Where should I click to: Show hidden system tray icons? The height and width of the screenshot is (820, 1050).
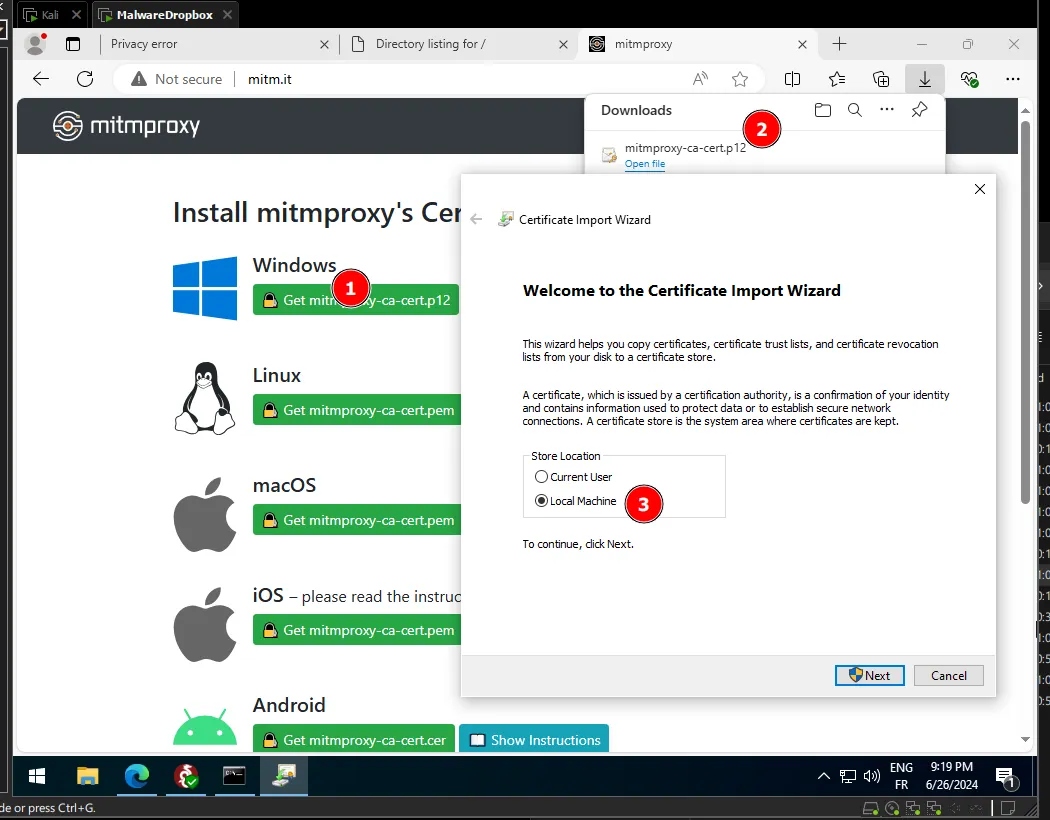pyautogui.click(x=823, y=777)
